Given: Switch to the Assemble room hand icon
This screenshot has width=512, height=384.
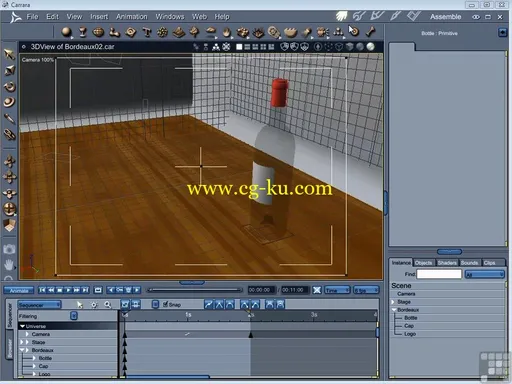Looking at the screenshot, I should pyautogui.click(x=341, y=16).
